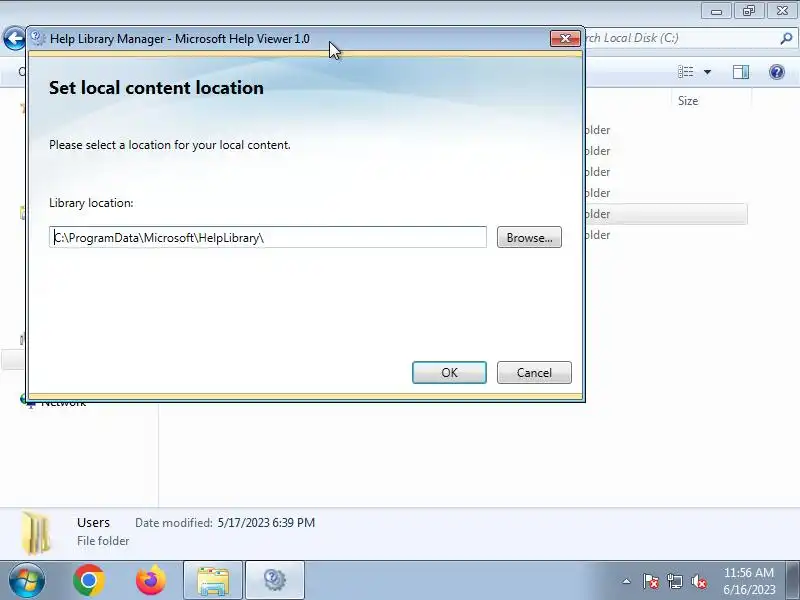The width and height of the screenshot is (800, 600).
Task: Focus the Library location path field
Action: (x=268, y=237)
